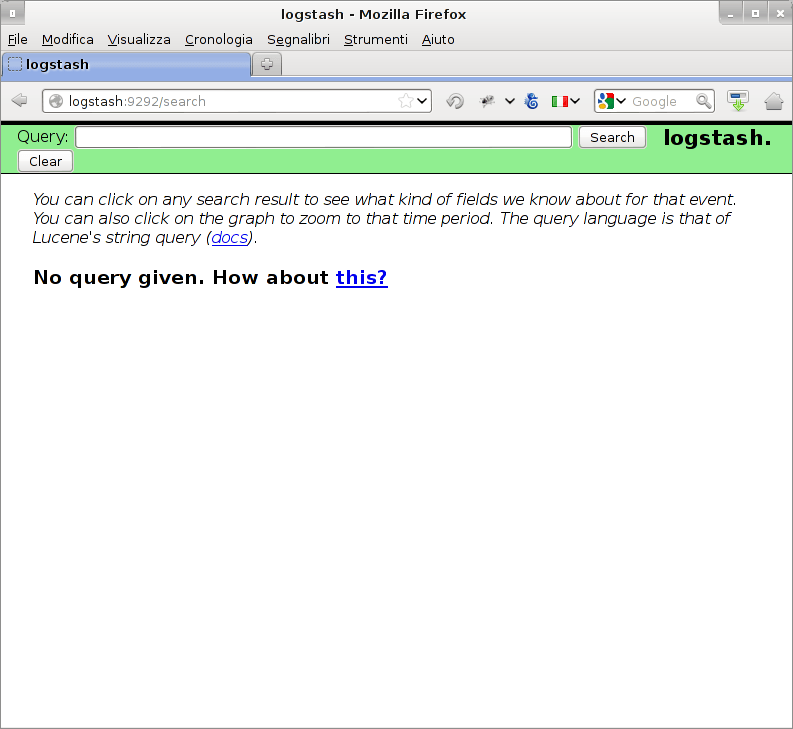
Task: Click the Clear button
Action: [x=46, y=161]
